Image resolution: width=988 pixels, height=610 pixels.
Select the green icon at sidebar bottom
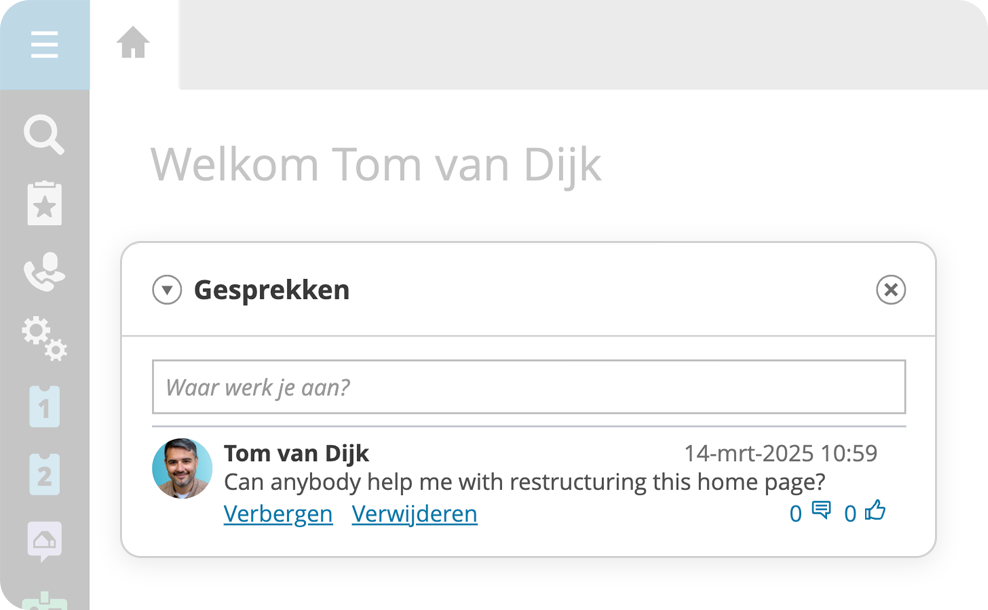[44, 601]
